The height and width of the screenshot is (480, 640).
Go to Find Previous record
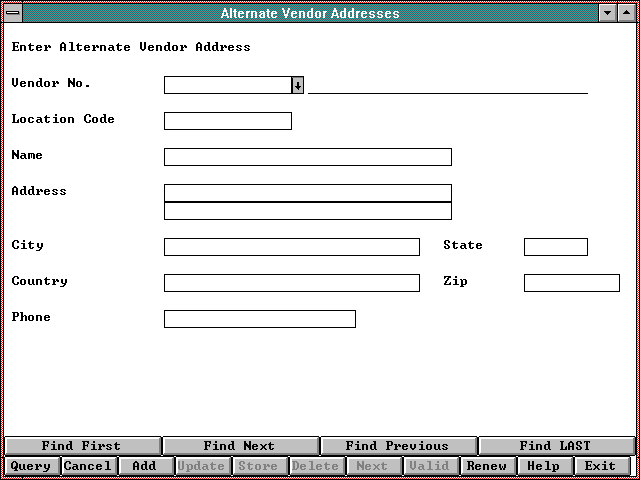click(x=397, y=446)
